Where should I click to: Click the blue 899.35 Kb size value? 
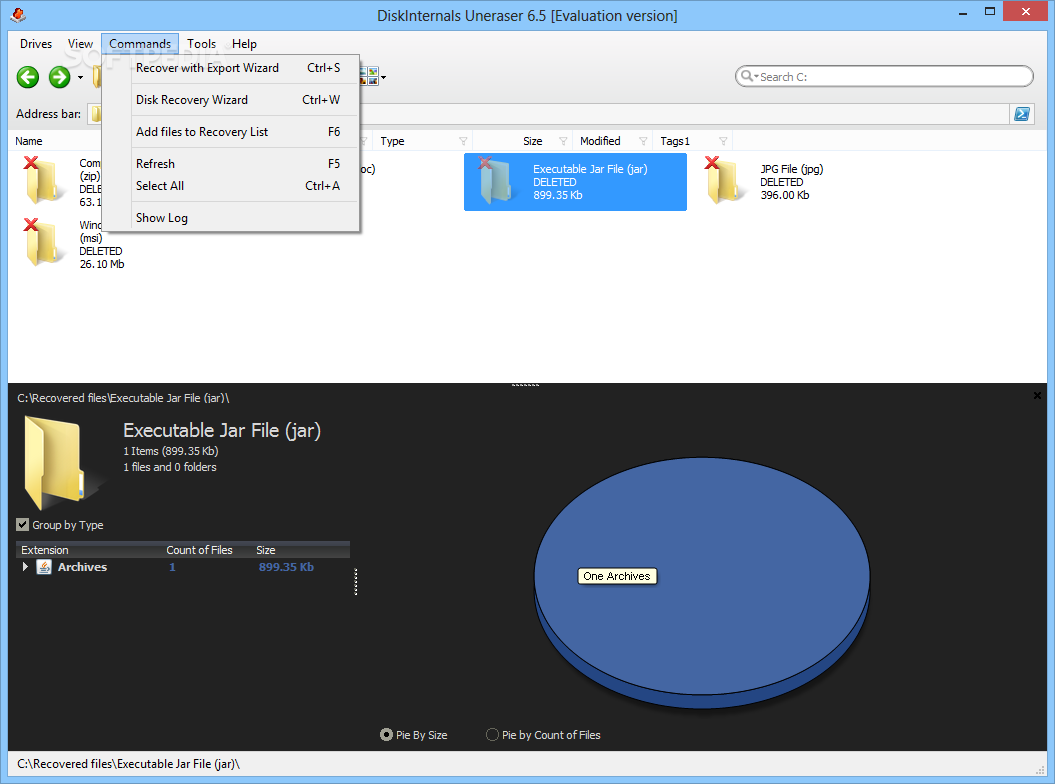pyautogui.click(x=286, y=567)
